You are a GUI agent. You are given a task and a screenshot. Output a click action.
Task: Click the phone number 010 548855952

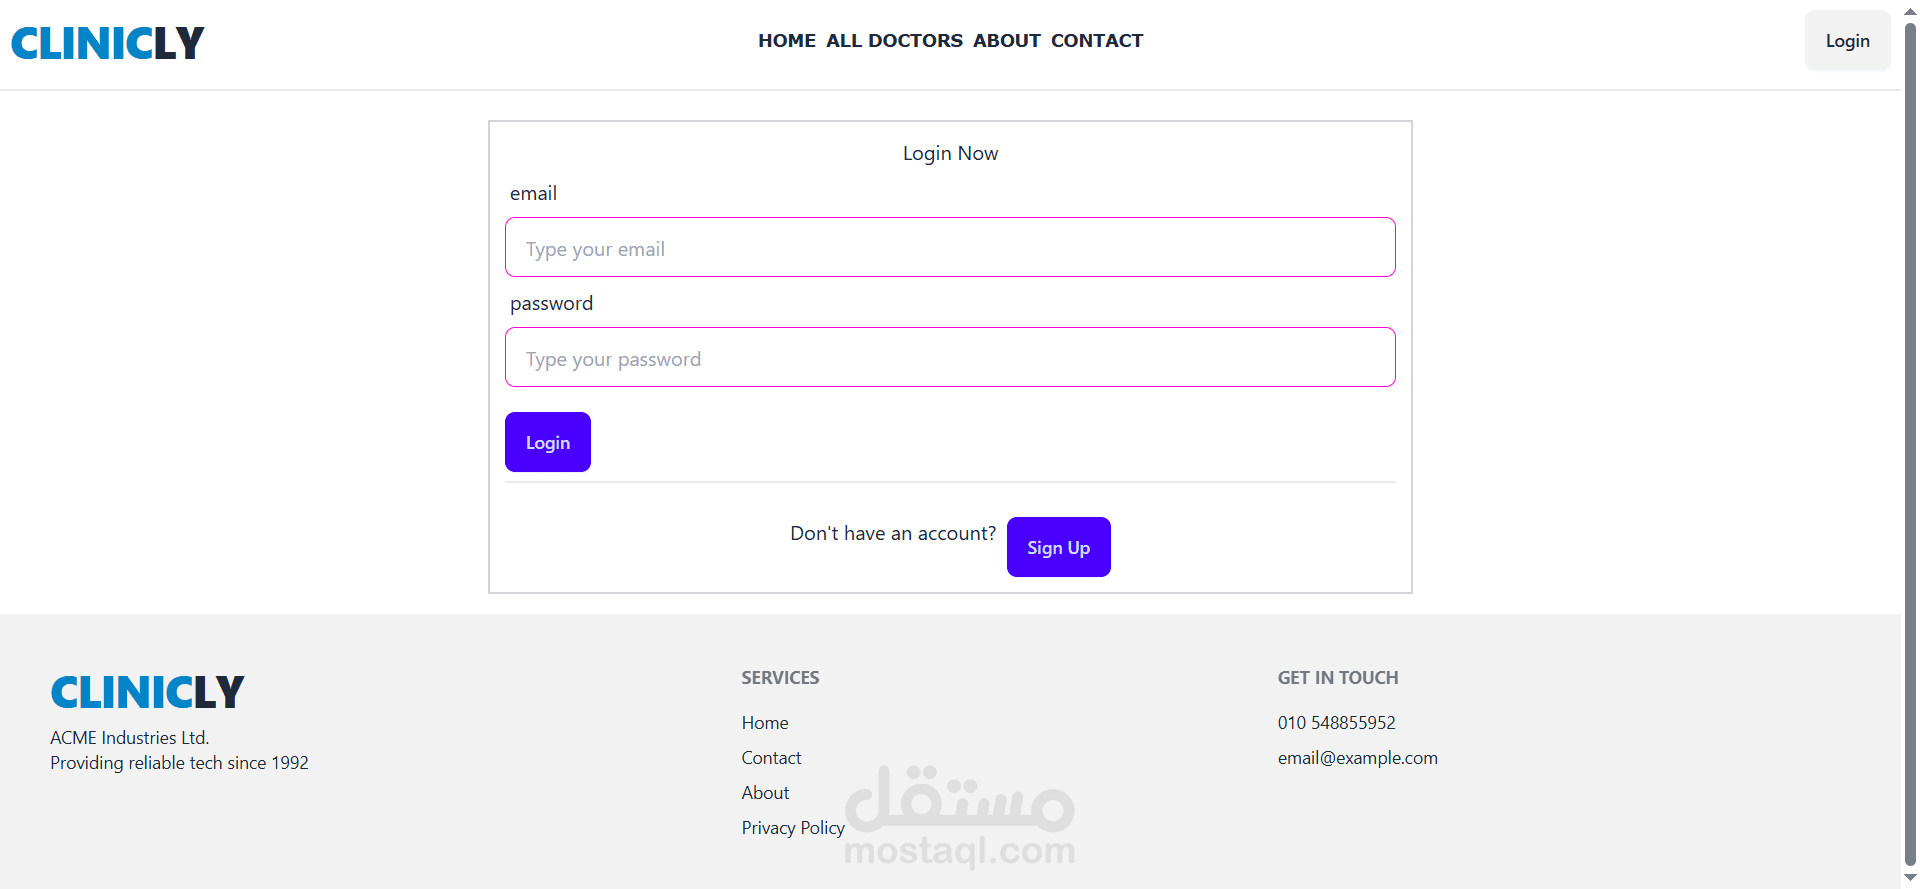click(1336, 723)
